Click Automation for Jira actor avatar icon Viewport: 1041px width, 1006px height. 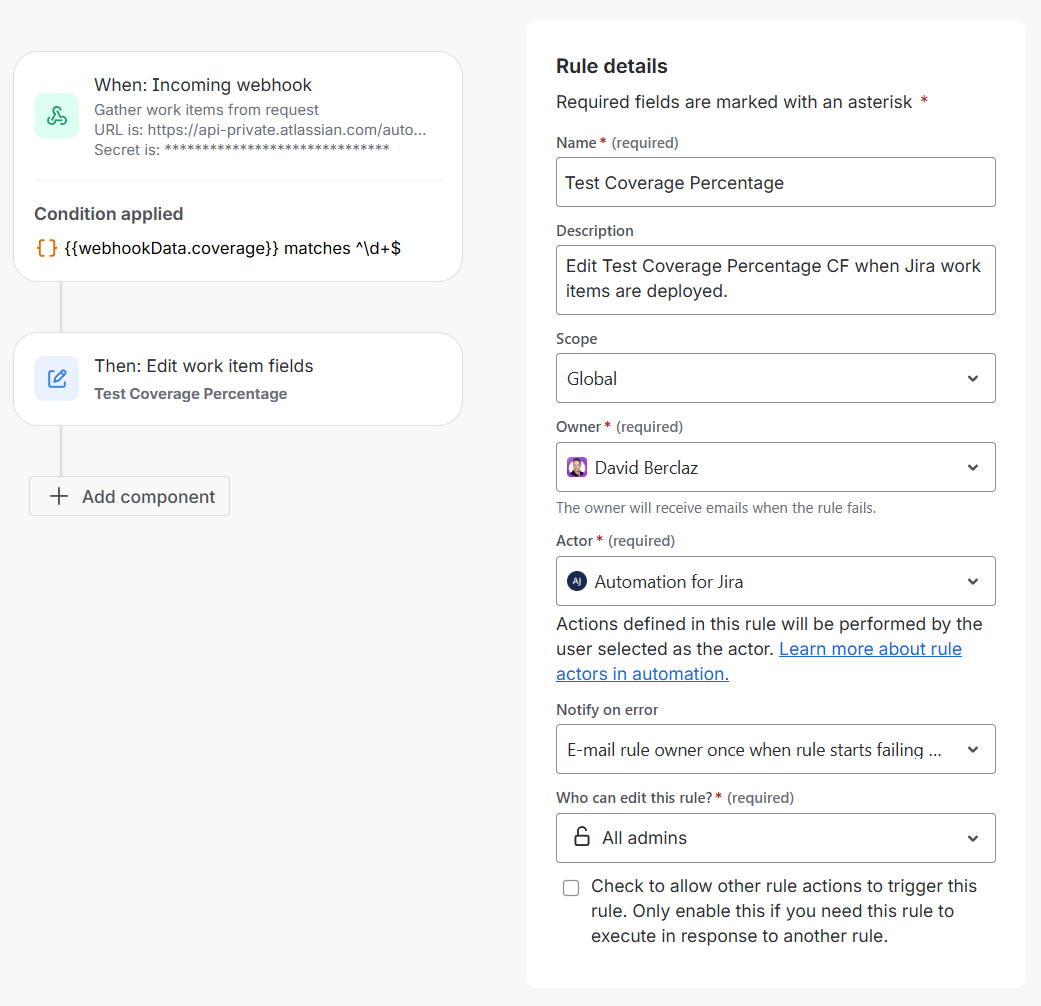[x=577, y=581]
